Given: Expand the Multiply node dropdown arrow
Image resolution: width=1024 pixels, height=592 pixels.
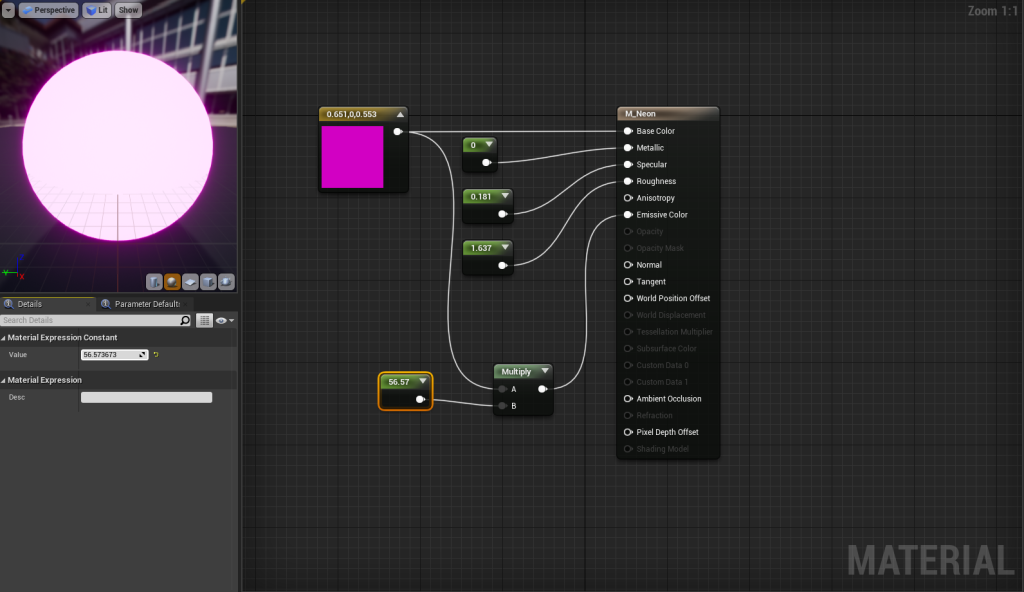Looking at the screenshot, I should coord(544,371).
